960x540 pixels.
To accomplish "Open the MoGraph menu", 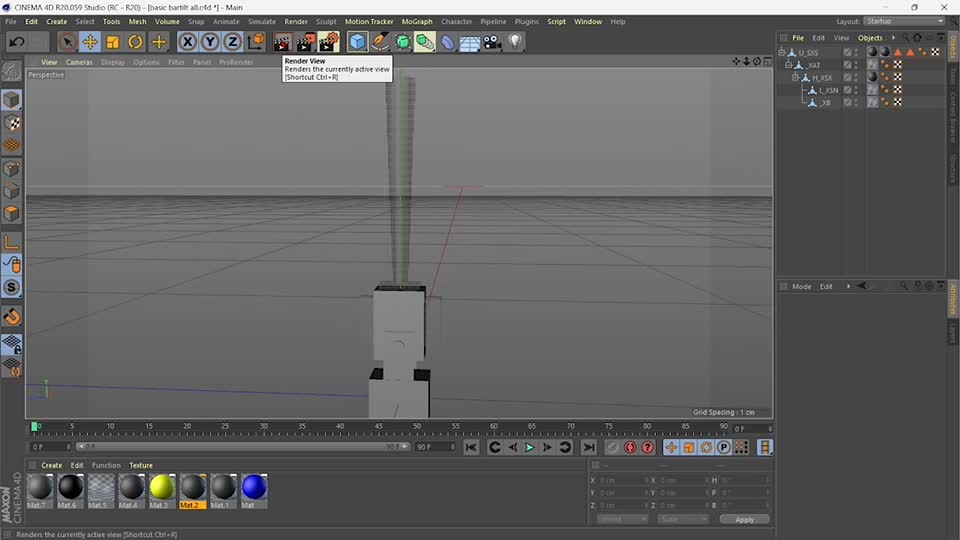I will [x=417, y=21].
